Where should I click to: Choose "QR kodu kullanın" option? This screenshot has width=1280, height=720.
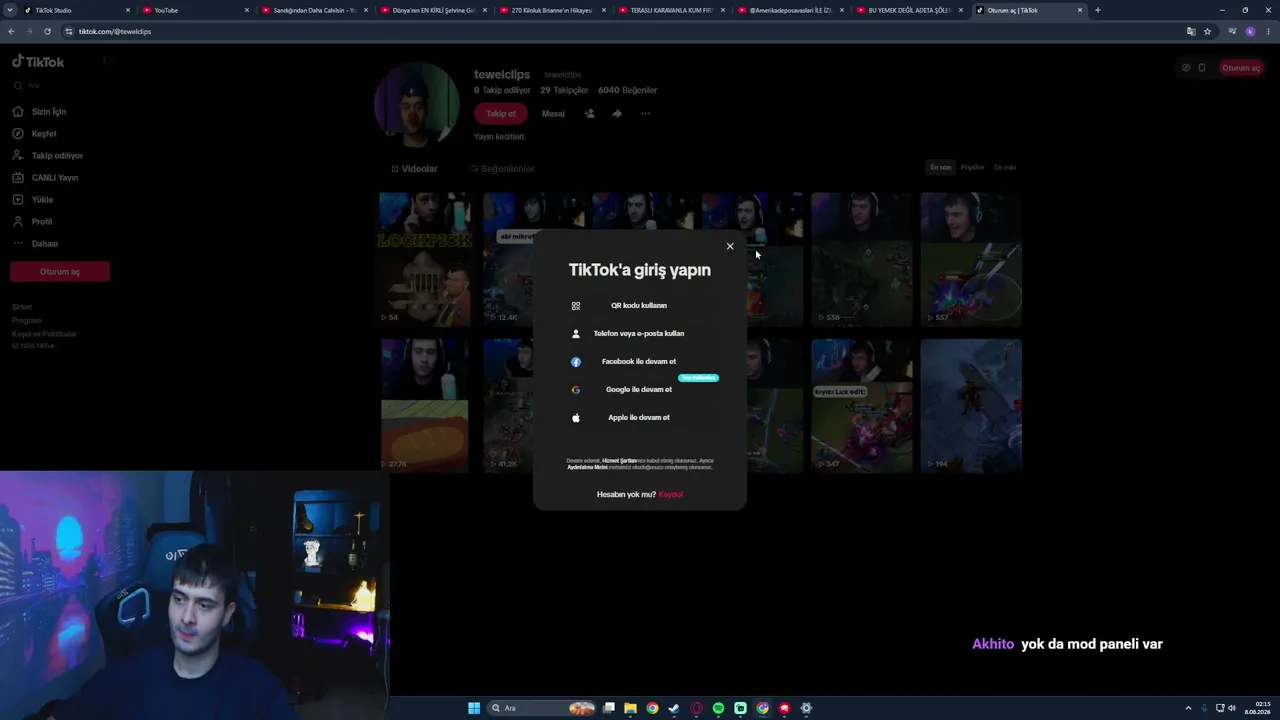(639, 306)
